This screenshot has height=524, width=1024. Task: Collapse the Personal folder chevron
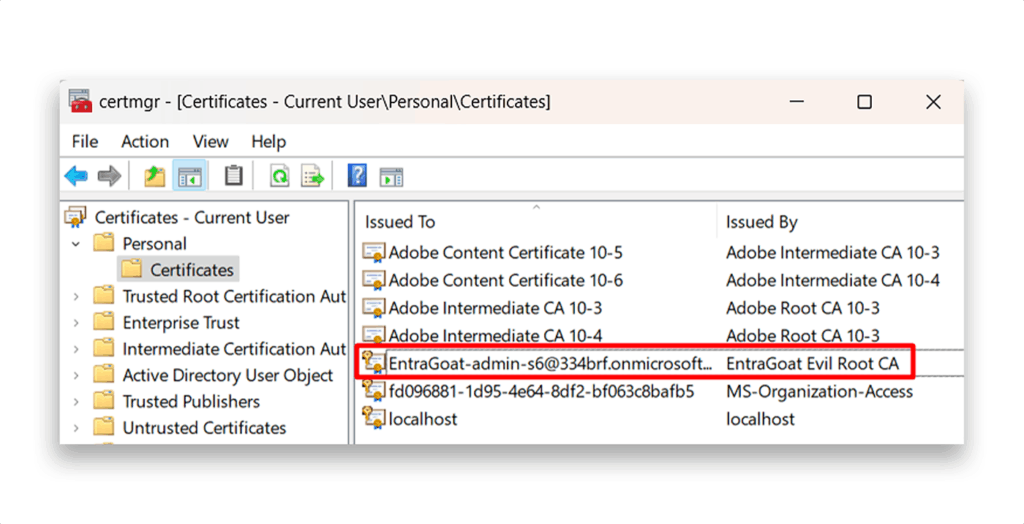point(76,244)
